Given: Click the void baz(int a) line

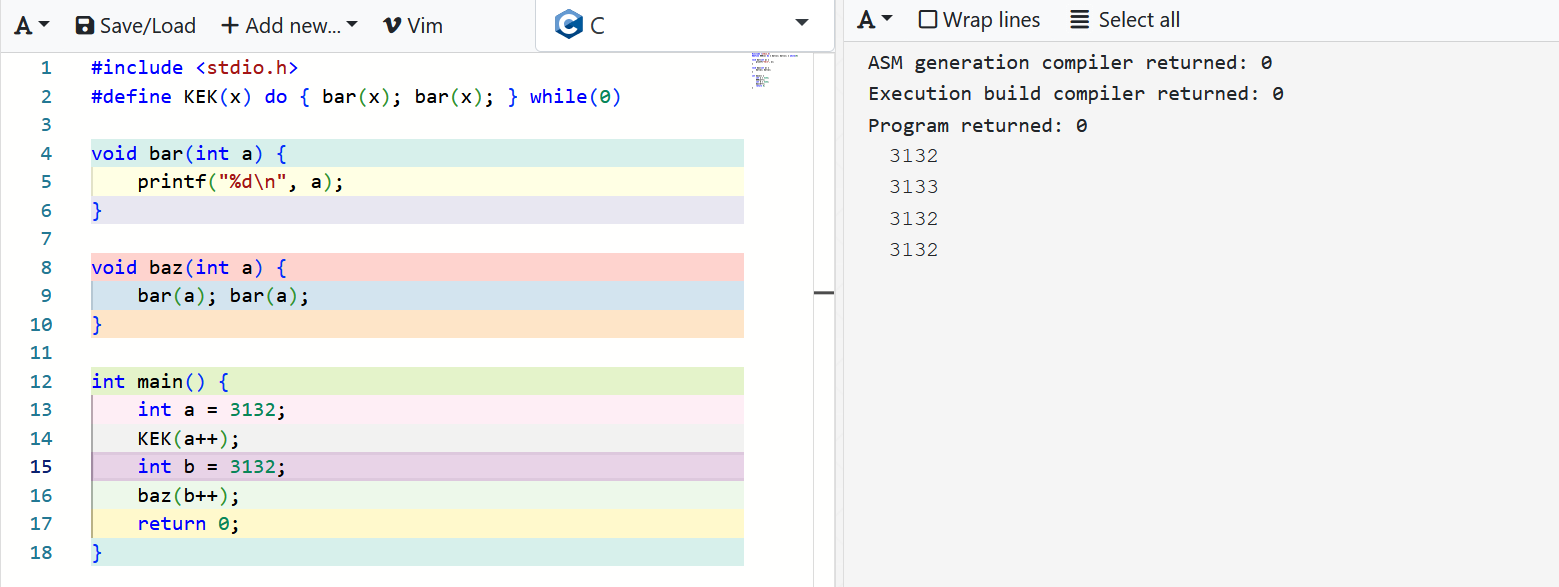Looking at the screenshot, I should (417, 267).
